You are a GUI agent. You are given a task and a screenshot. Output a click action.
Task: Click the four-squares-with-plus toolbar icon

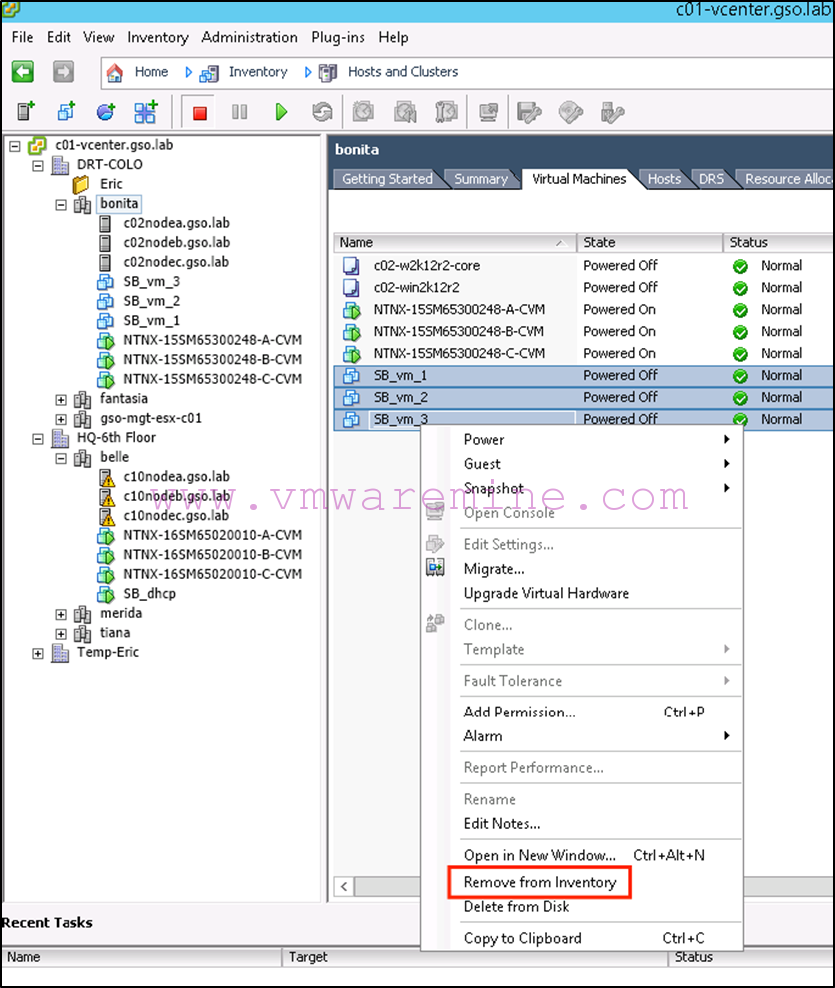click(146, 112)
